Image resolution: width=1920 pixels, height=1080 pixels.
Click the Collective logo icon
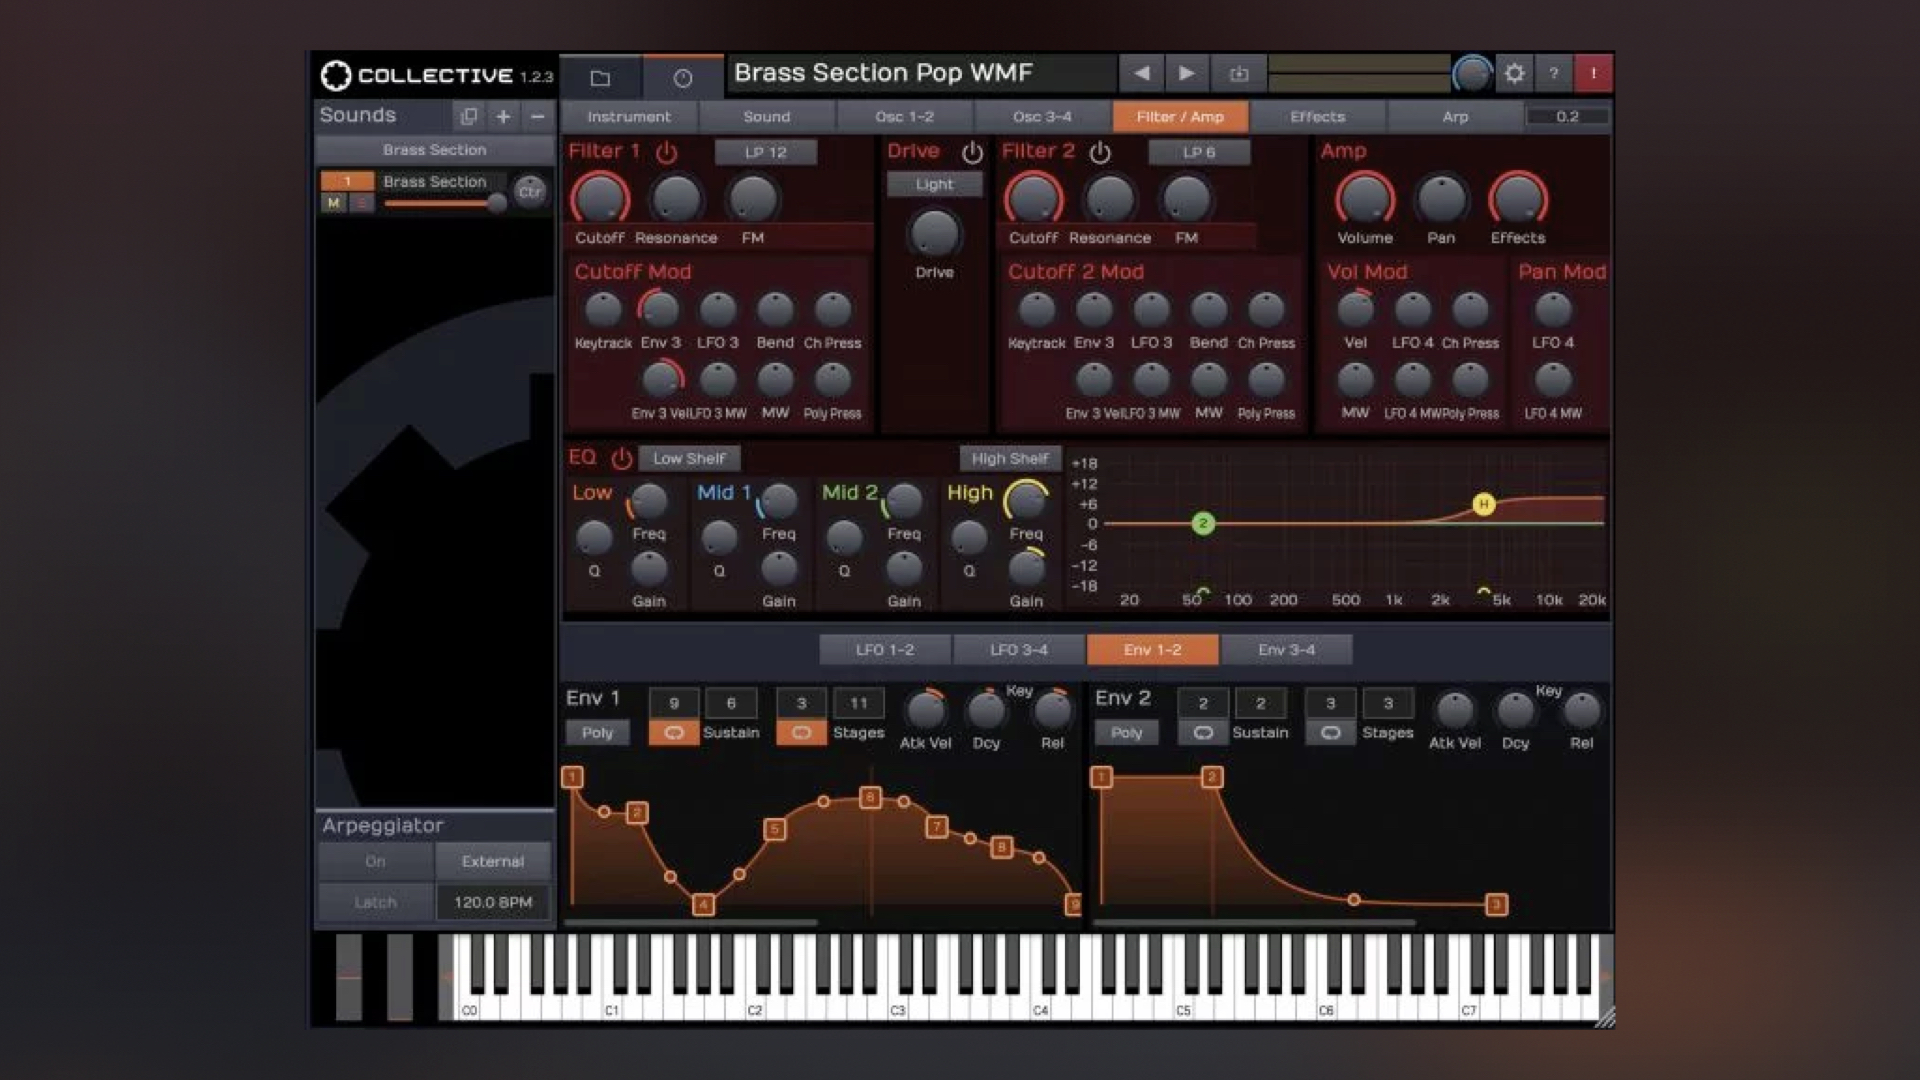tap(336, 75)
